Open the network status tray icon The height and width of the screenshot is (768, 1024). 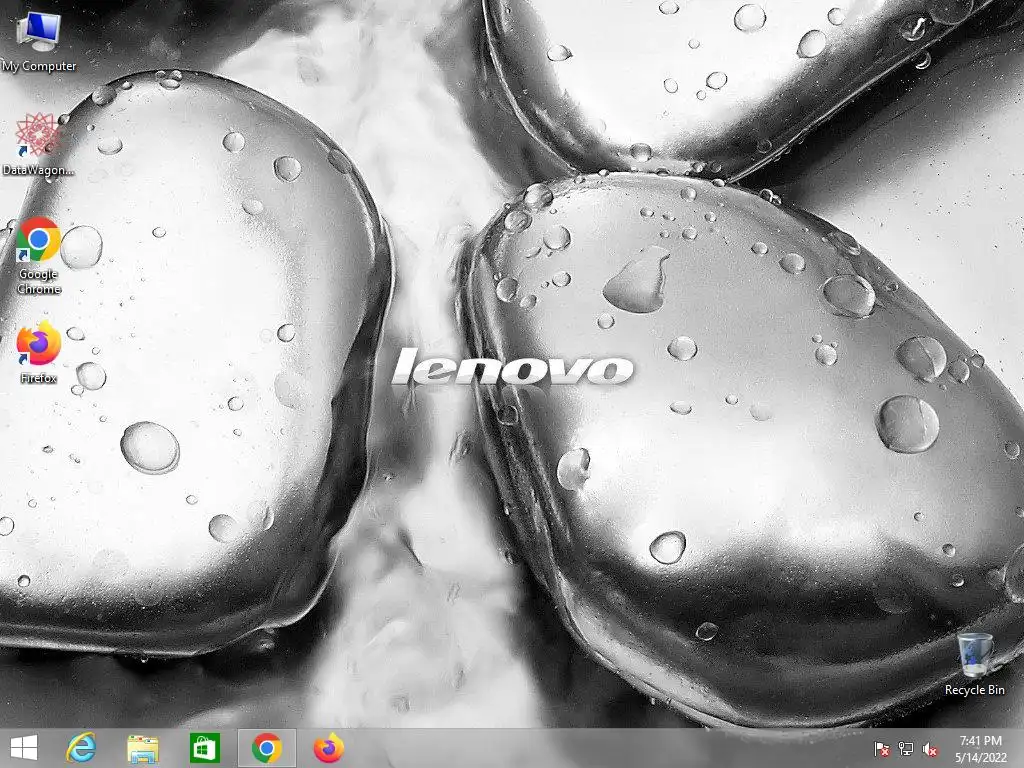point(906,749)
